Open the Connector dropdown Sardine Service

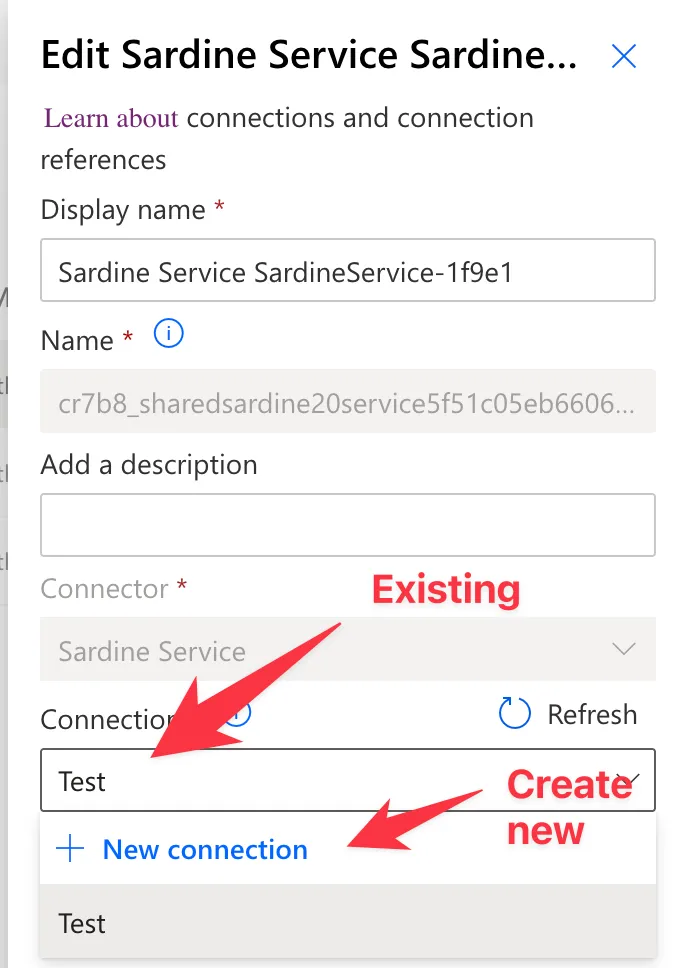point(300,652)
